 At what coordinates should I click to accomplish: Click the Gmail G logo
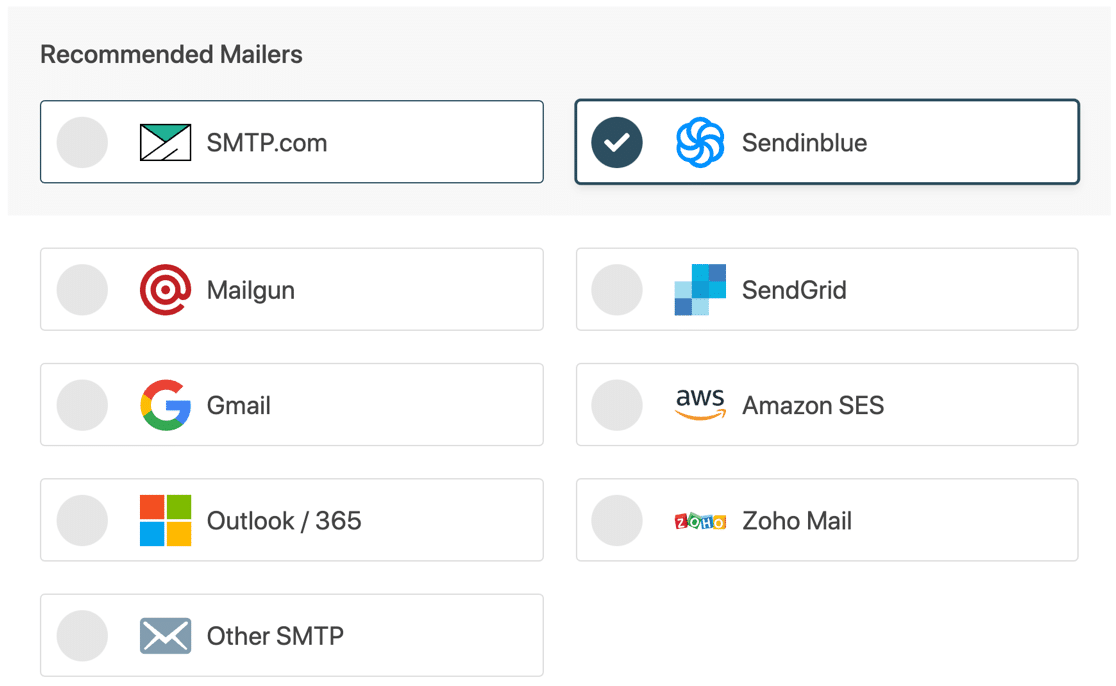[x=167, y=404]
